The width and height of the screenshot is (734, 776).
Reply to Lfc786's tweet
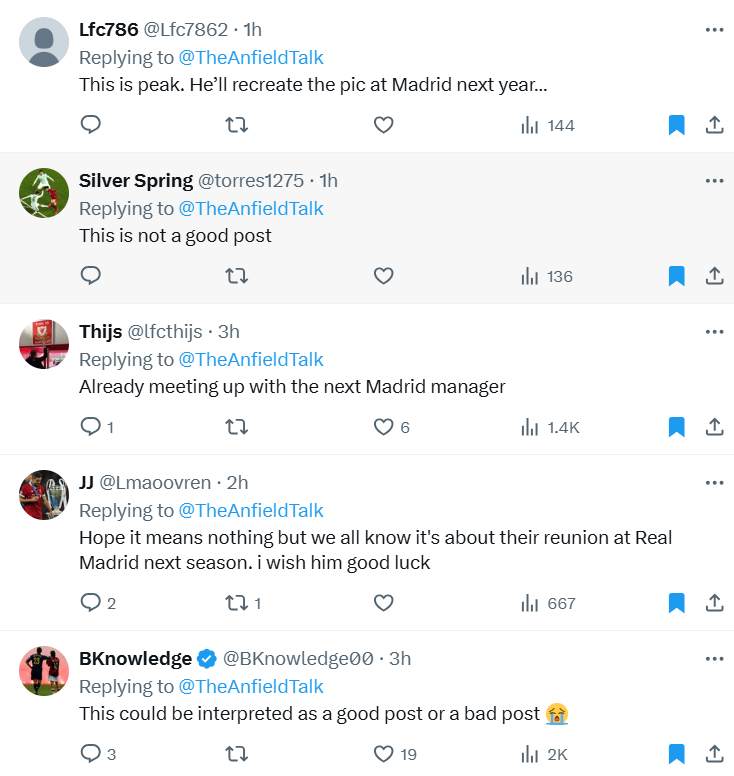pyautogui.click(x=91, y=125)
